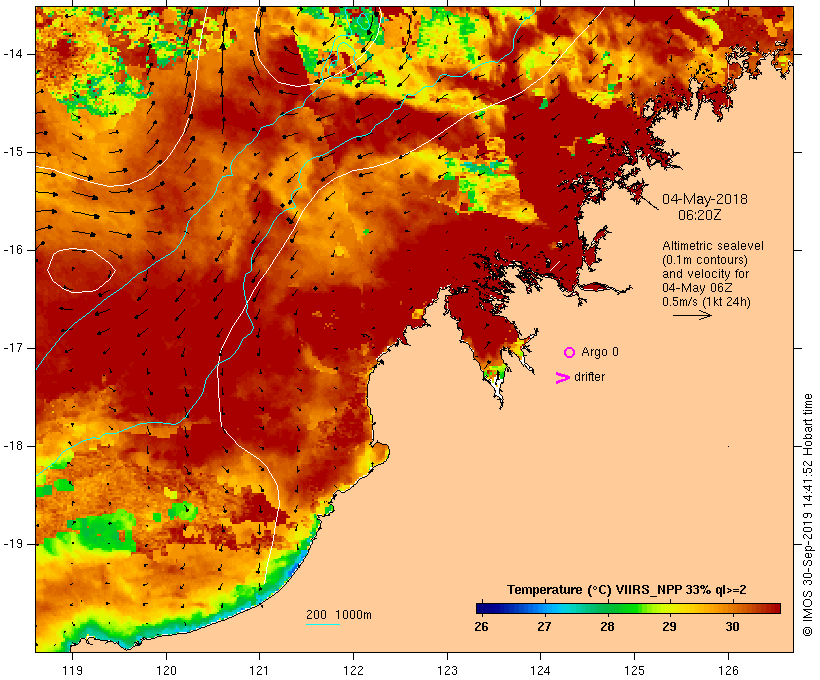Click the longitude label 124
The width and height of the screenshot is (820, 680).
pyautogui.click(x=541, y=670)
